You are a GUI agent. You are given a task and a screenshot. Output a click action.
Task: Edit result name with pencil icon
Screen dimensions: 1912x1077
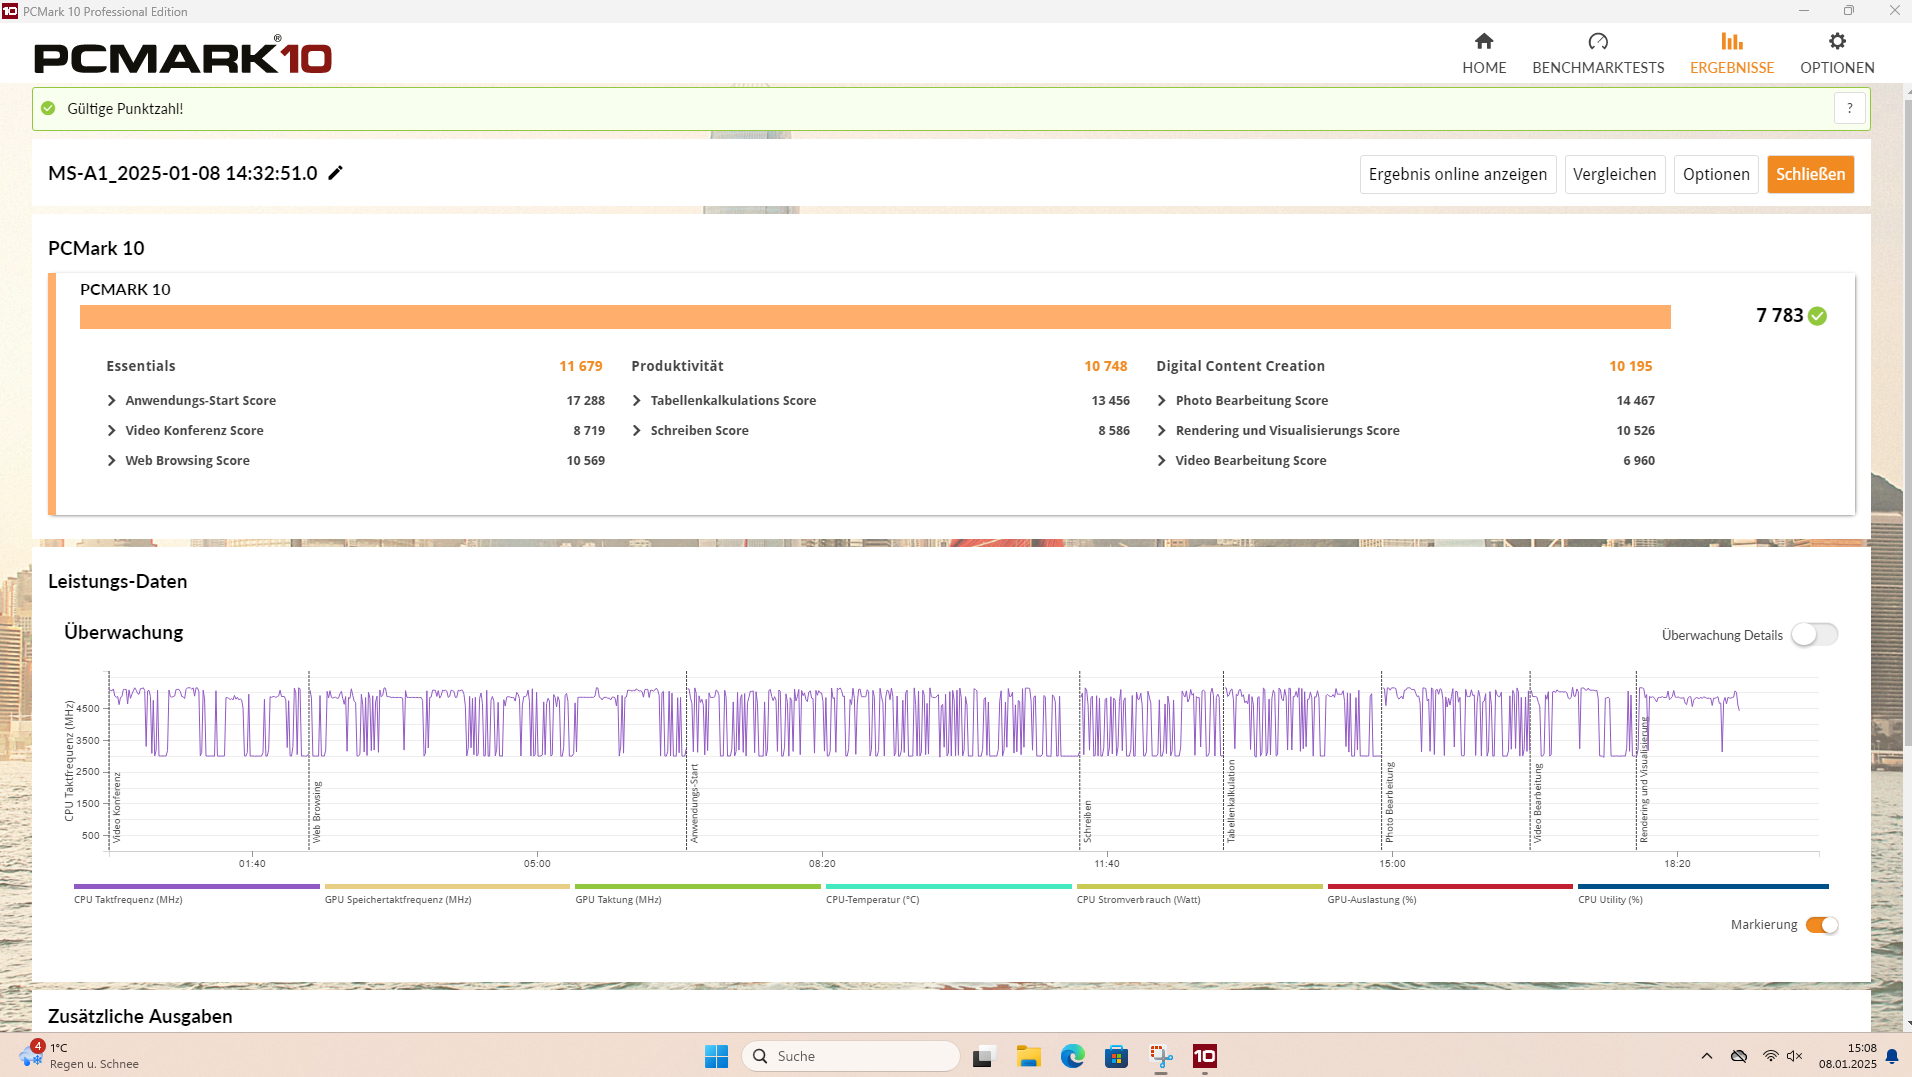(x=336, y=173)
